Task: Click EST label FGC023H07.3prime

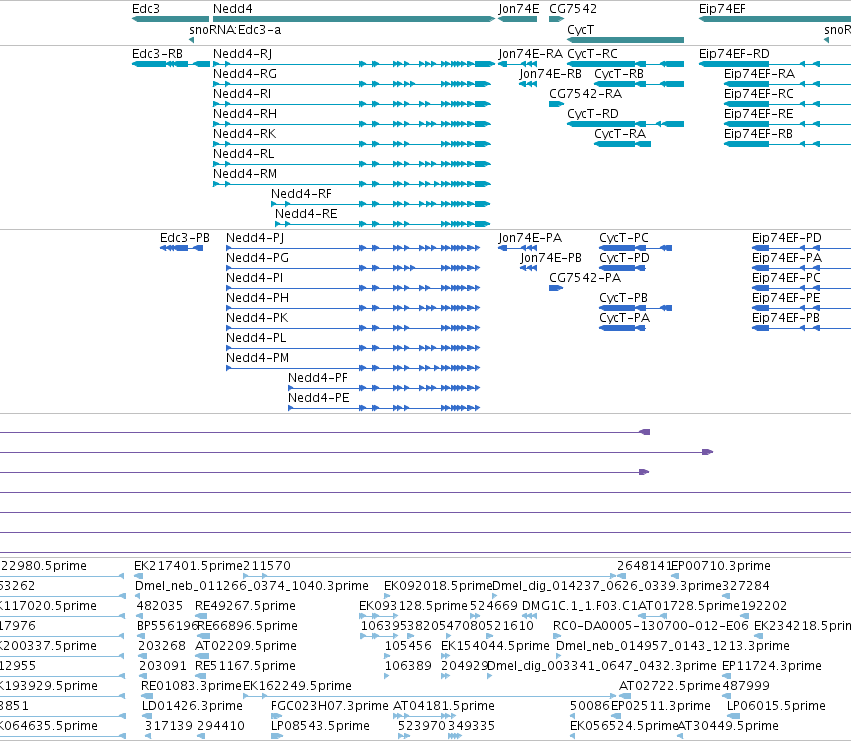Action: tap(329, 706)
